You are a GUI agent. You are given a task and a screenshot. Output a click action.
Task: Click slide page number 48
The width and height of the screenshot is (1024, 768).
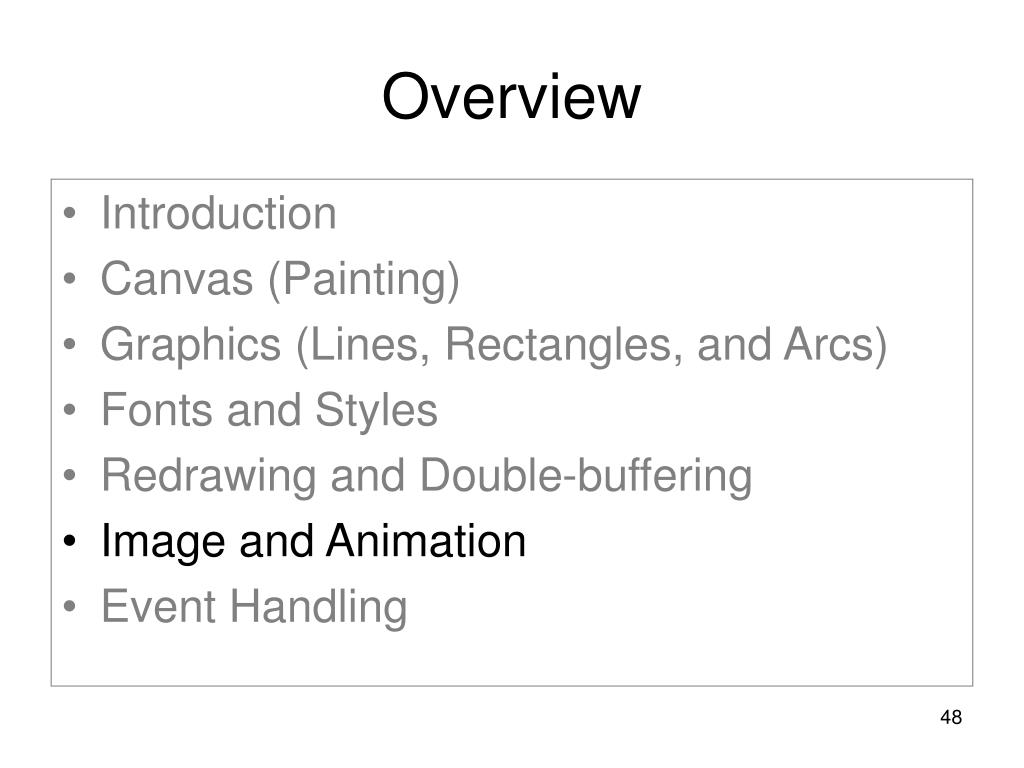click(x=951, y=717)
